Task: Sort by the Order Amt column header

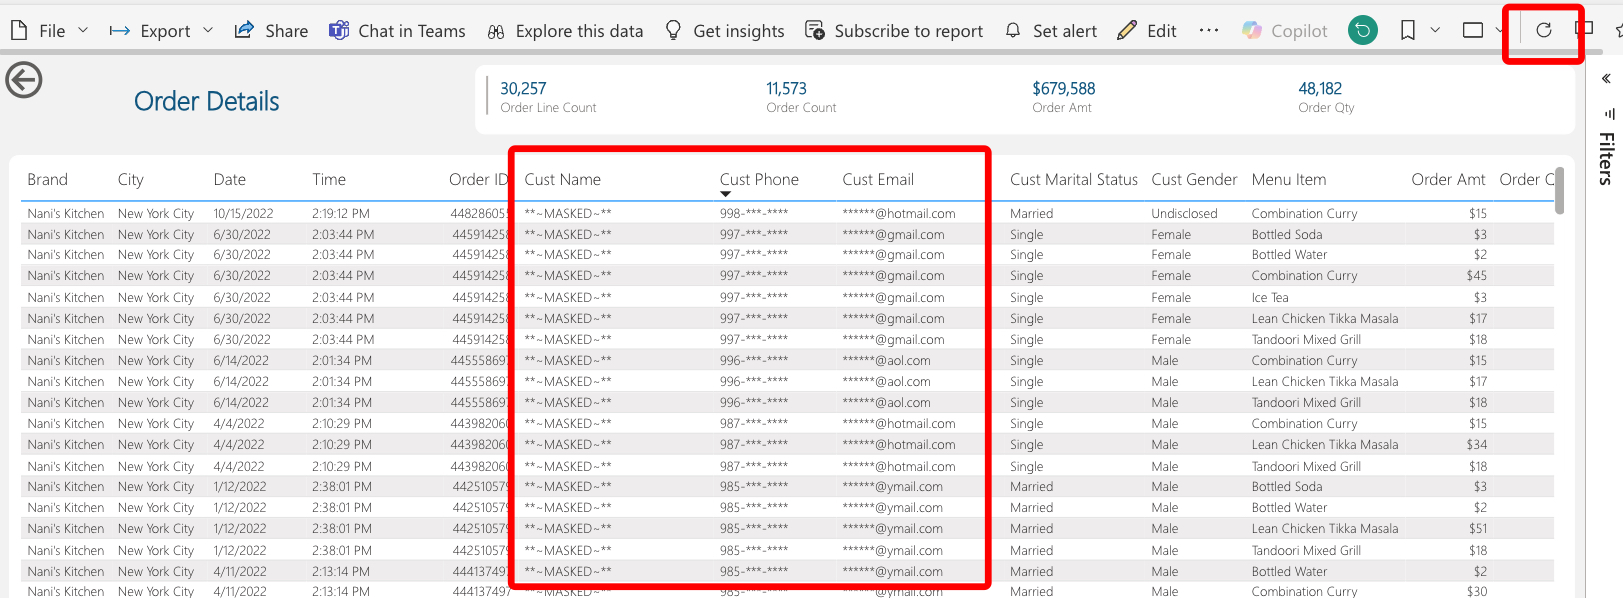Action: [x=1448, y=180]
